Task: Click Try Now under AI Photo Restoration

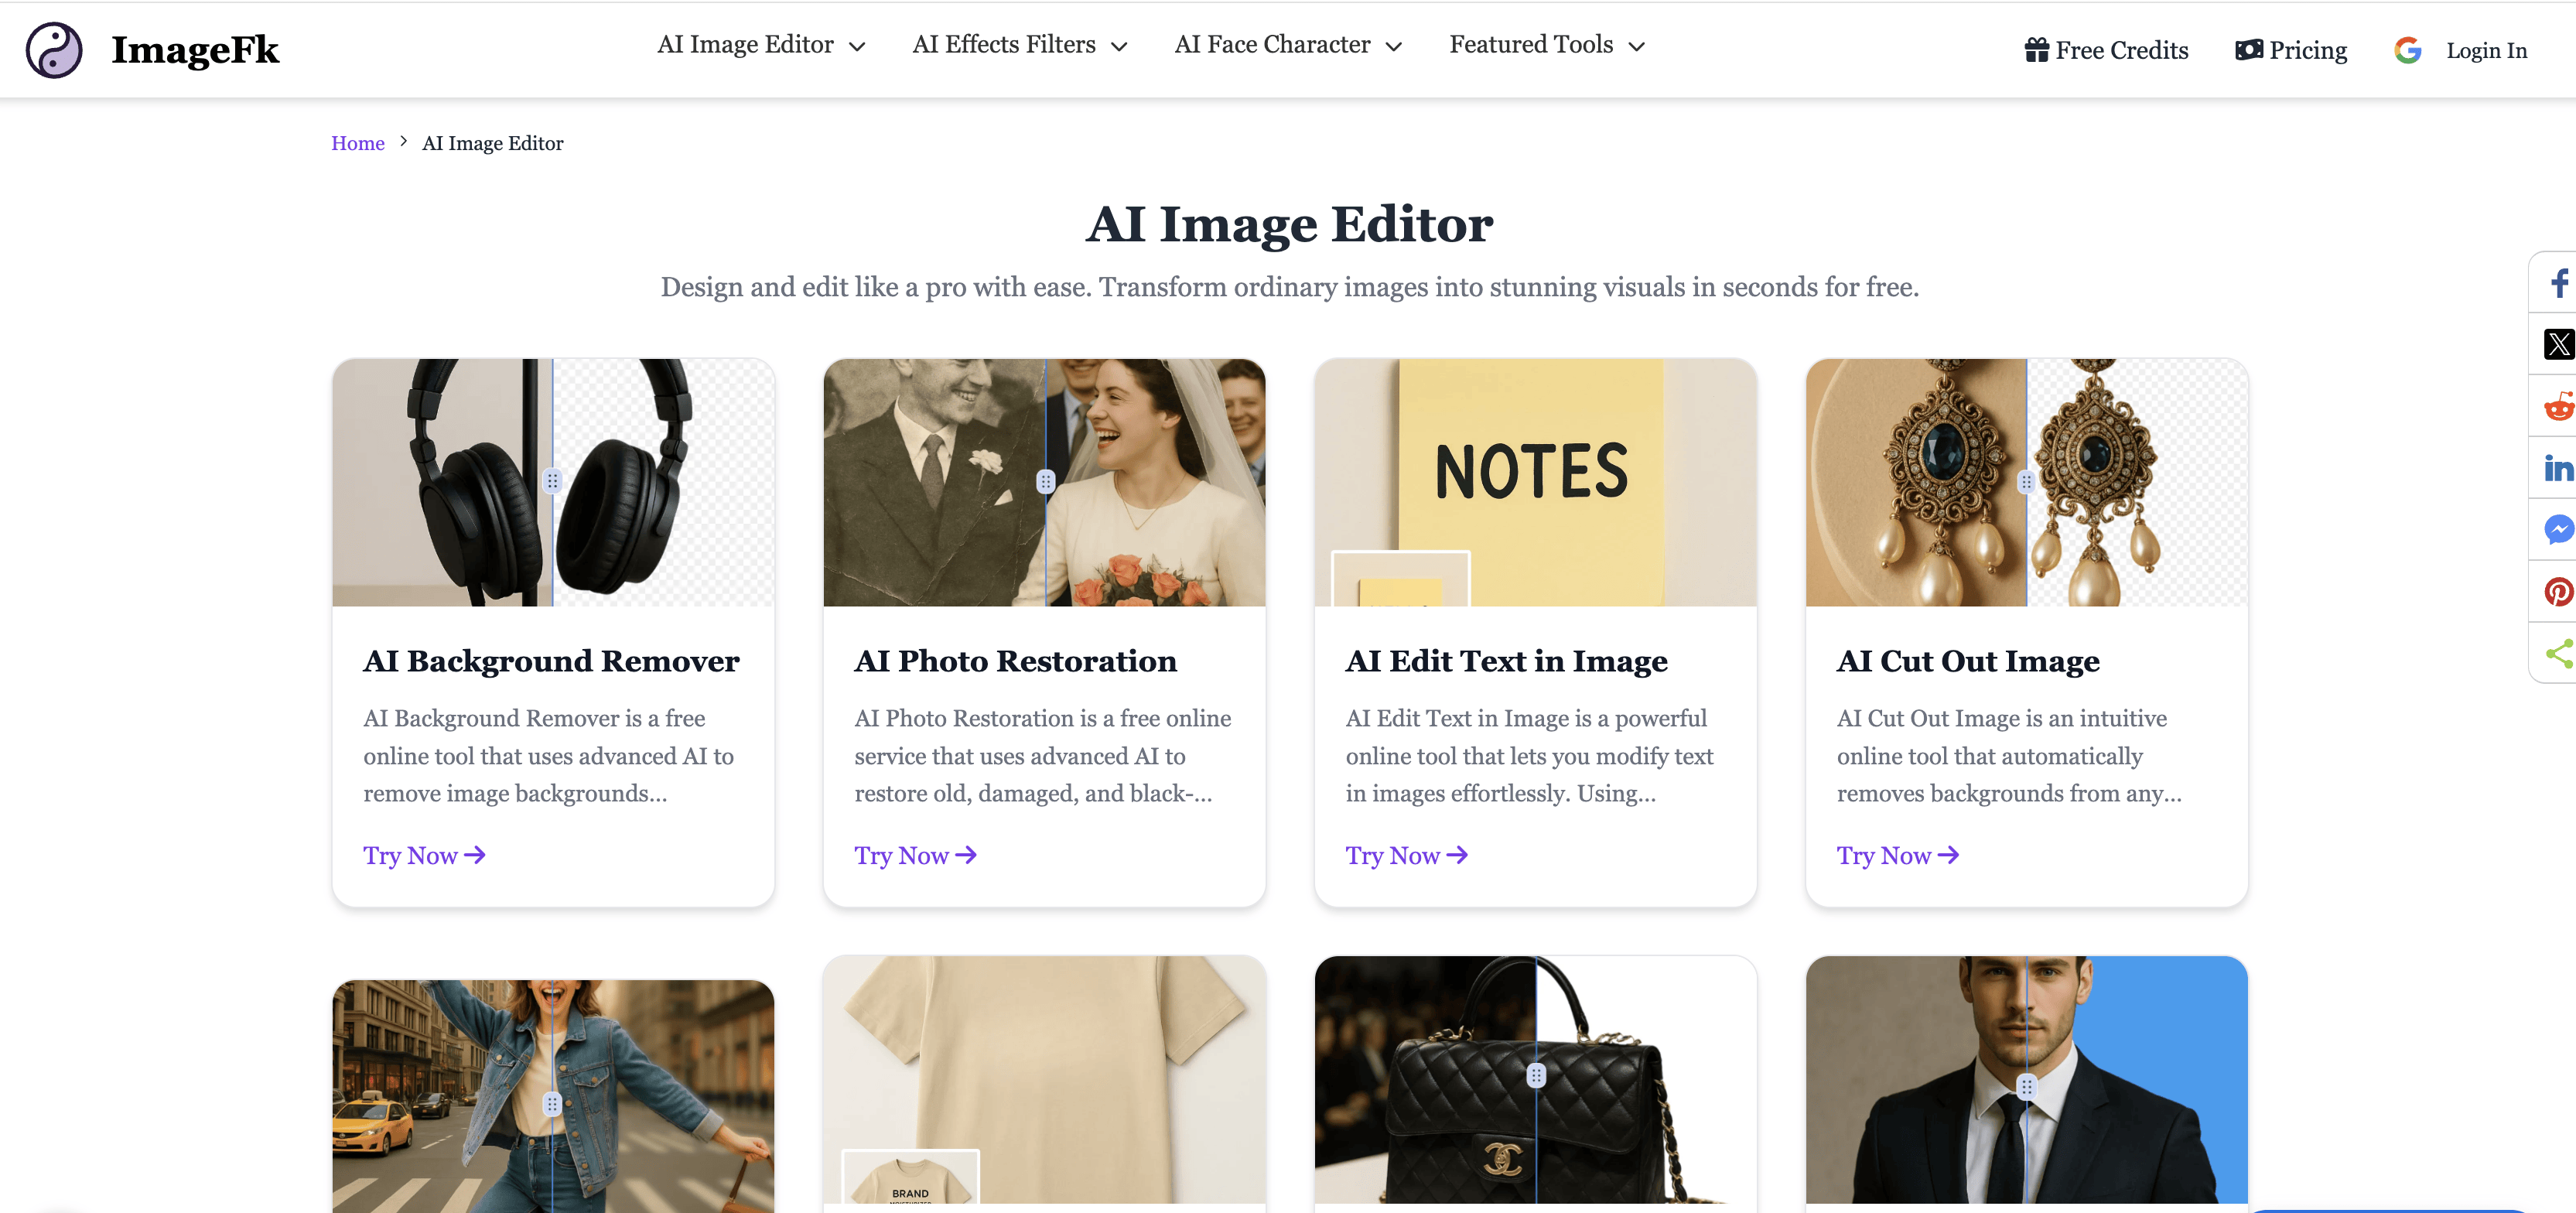Action: [x=914, y=855]
